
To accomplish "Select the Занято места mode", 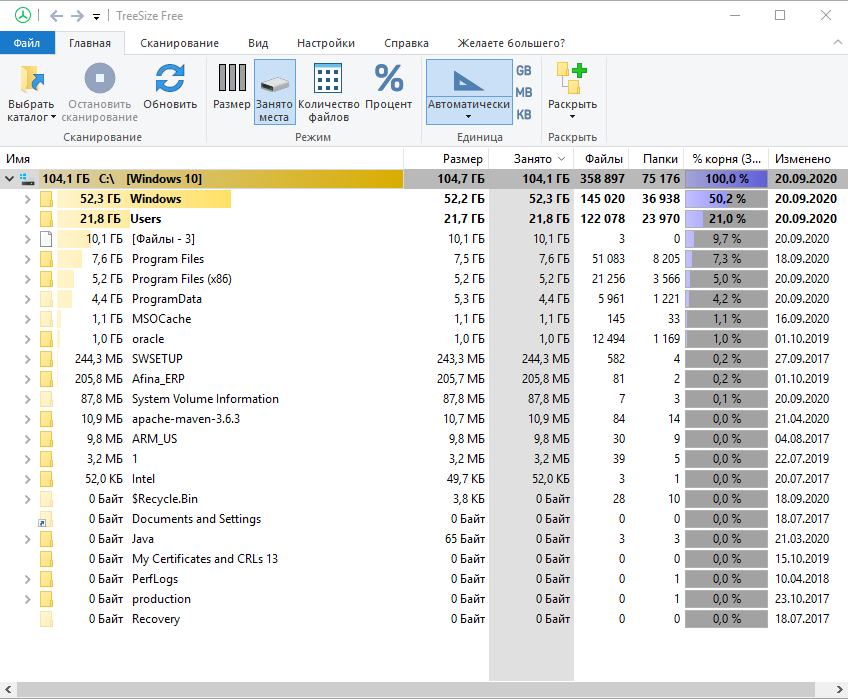I will click(275, 92).
